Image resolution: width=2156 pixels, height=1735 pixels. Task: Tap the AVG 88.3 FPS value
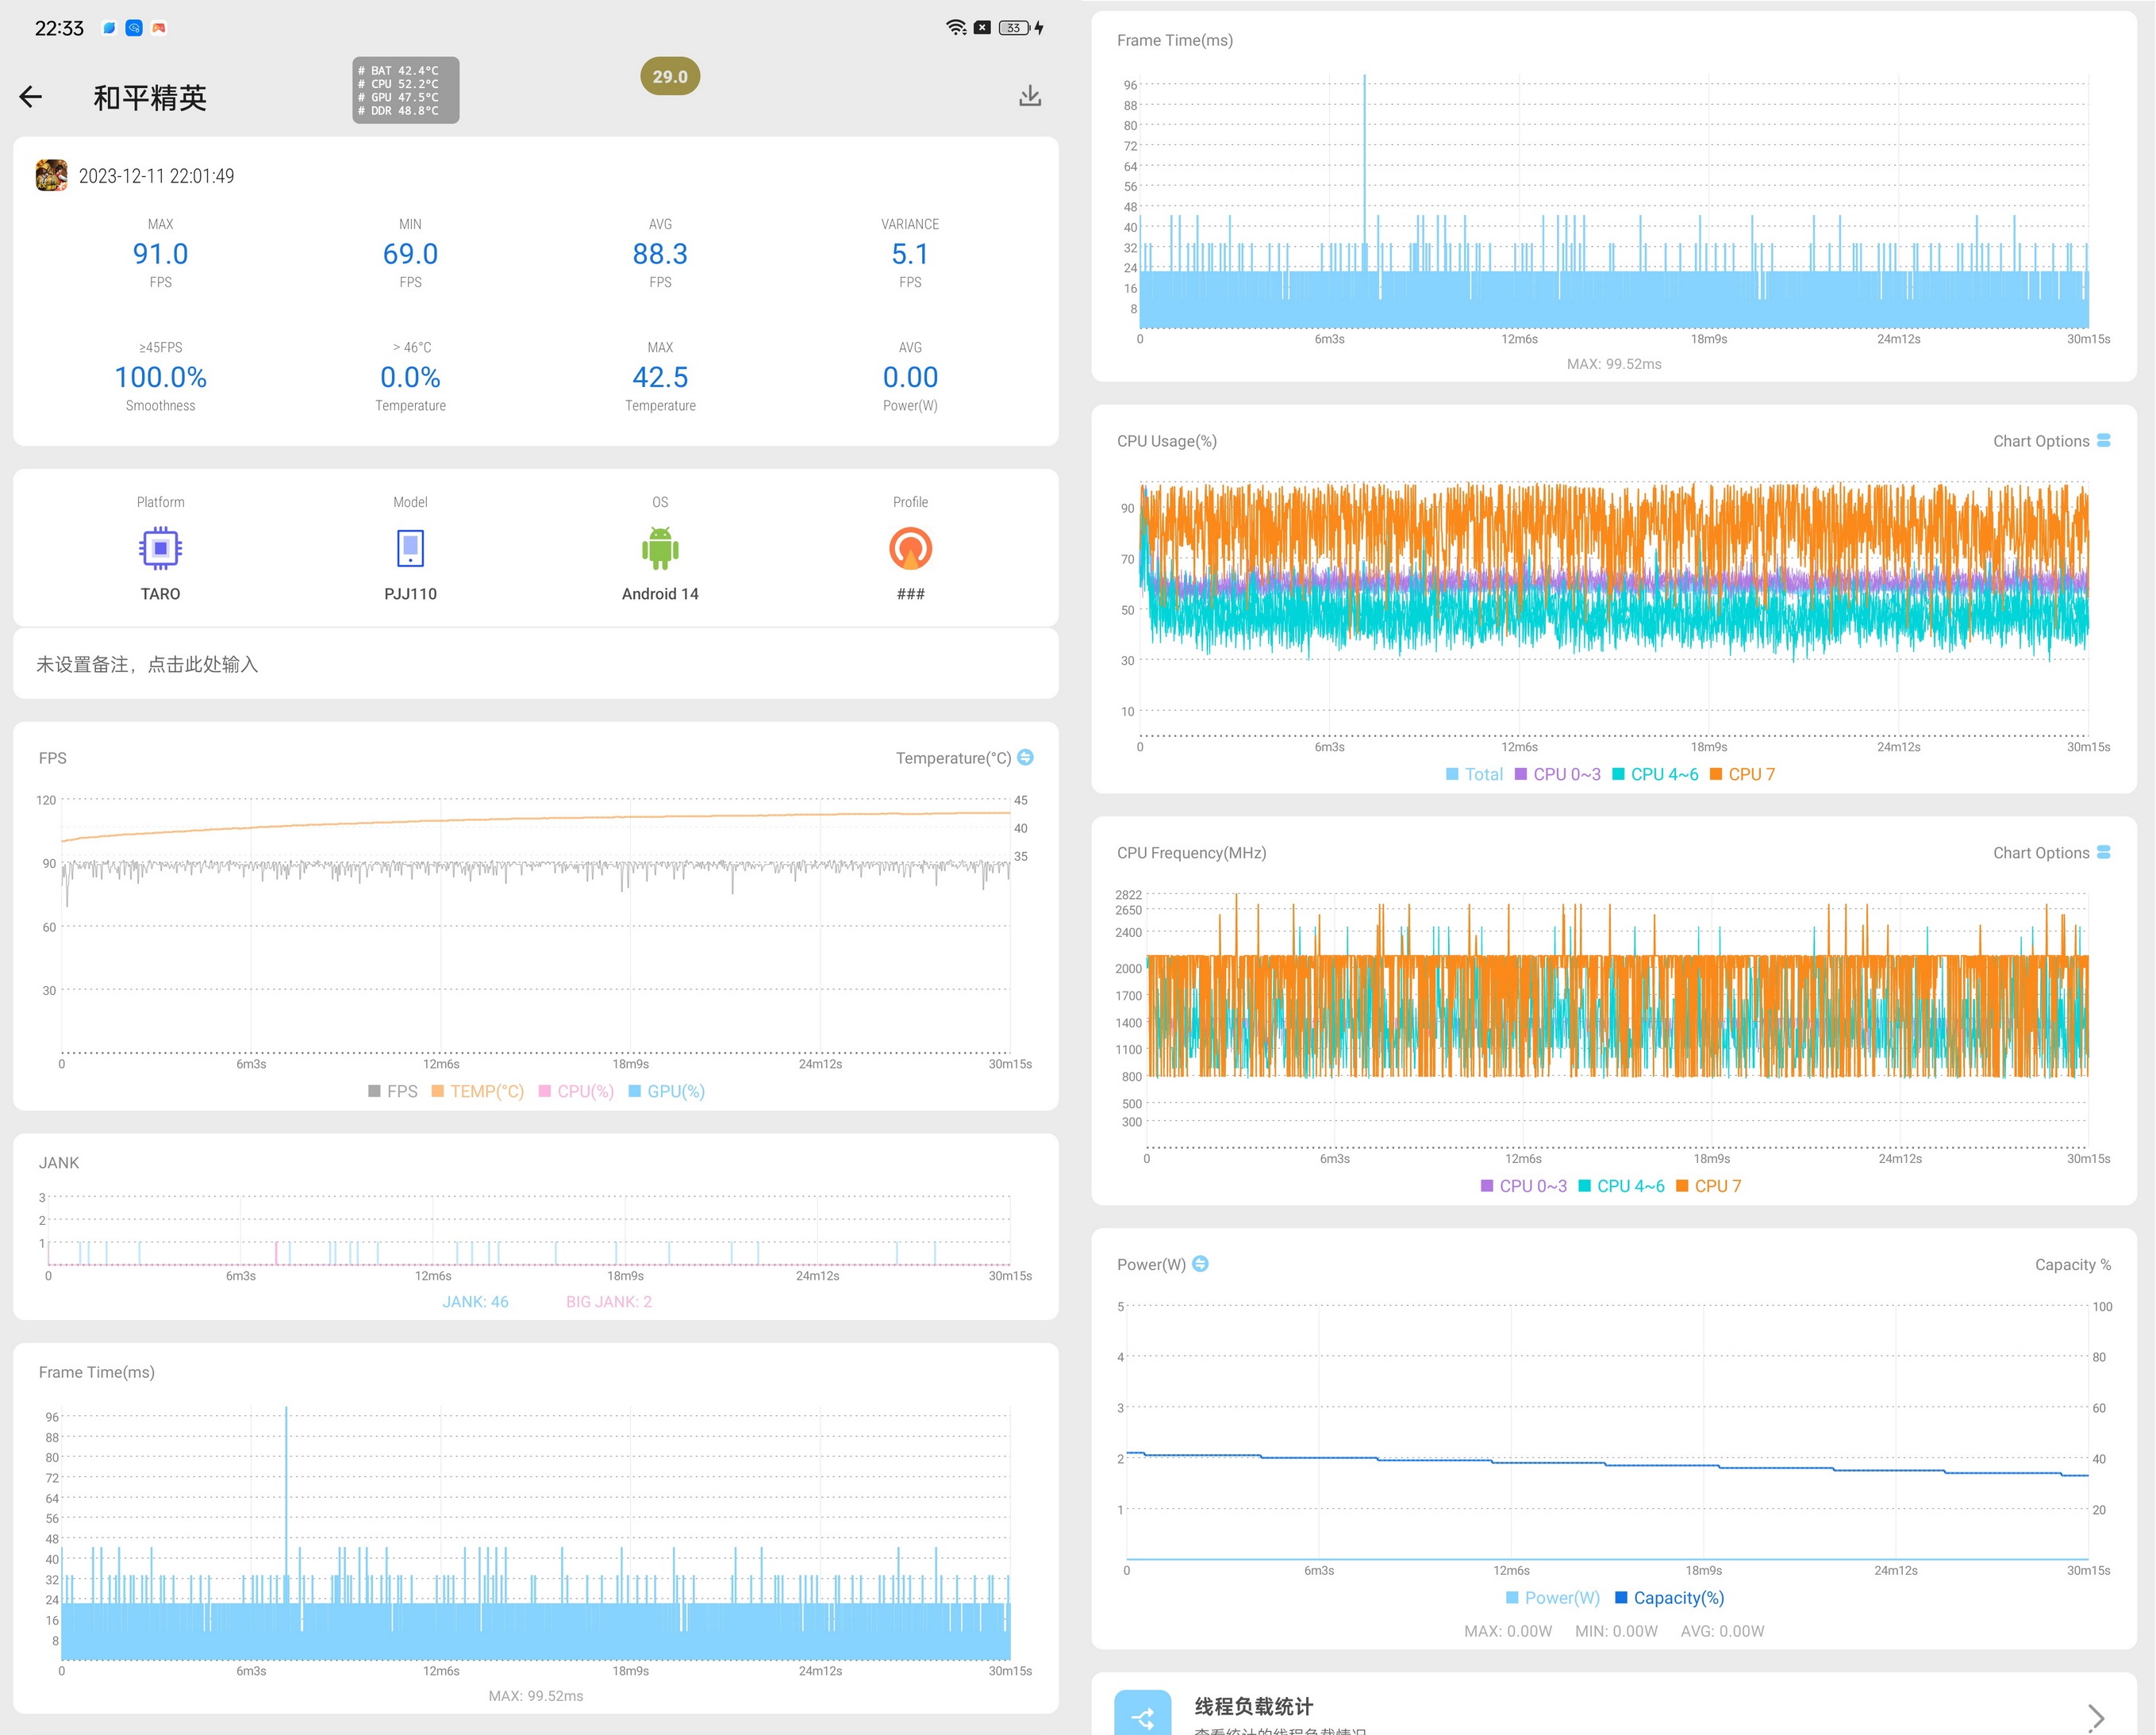(660, 254)
